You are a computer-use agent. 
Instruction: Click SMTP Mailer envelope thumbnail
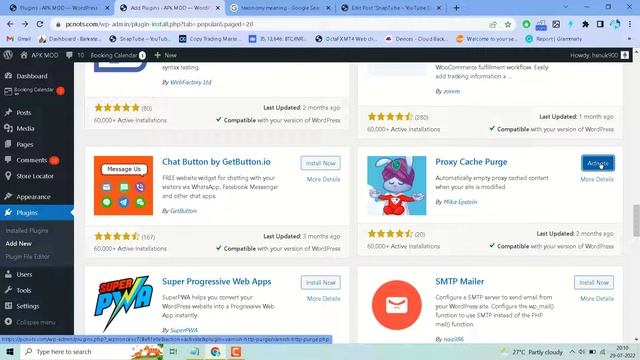[396, 305]
